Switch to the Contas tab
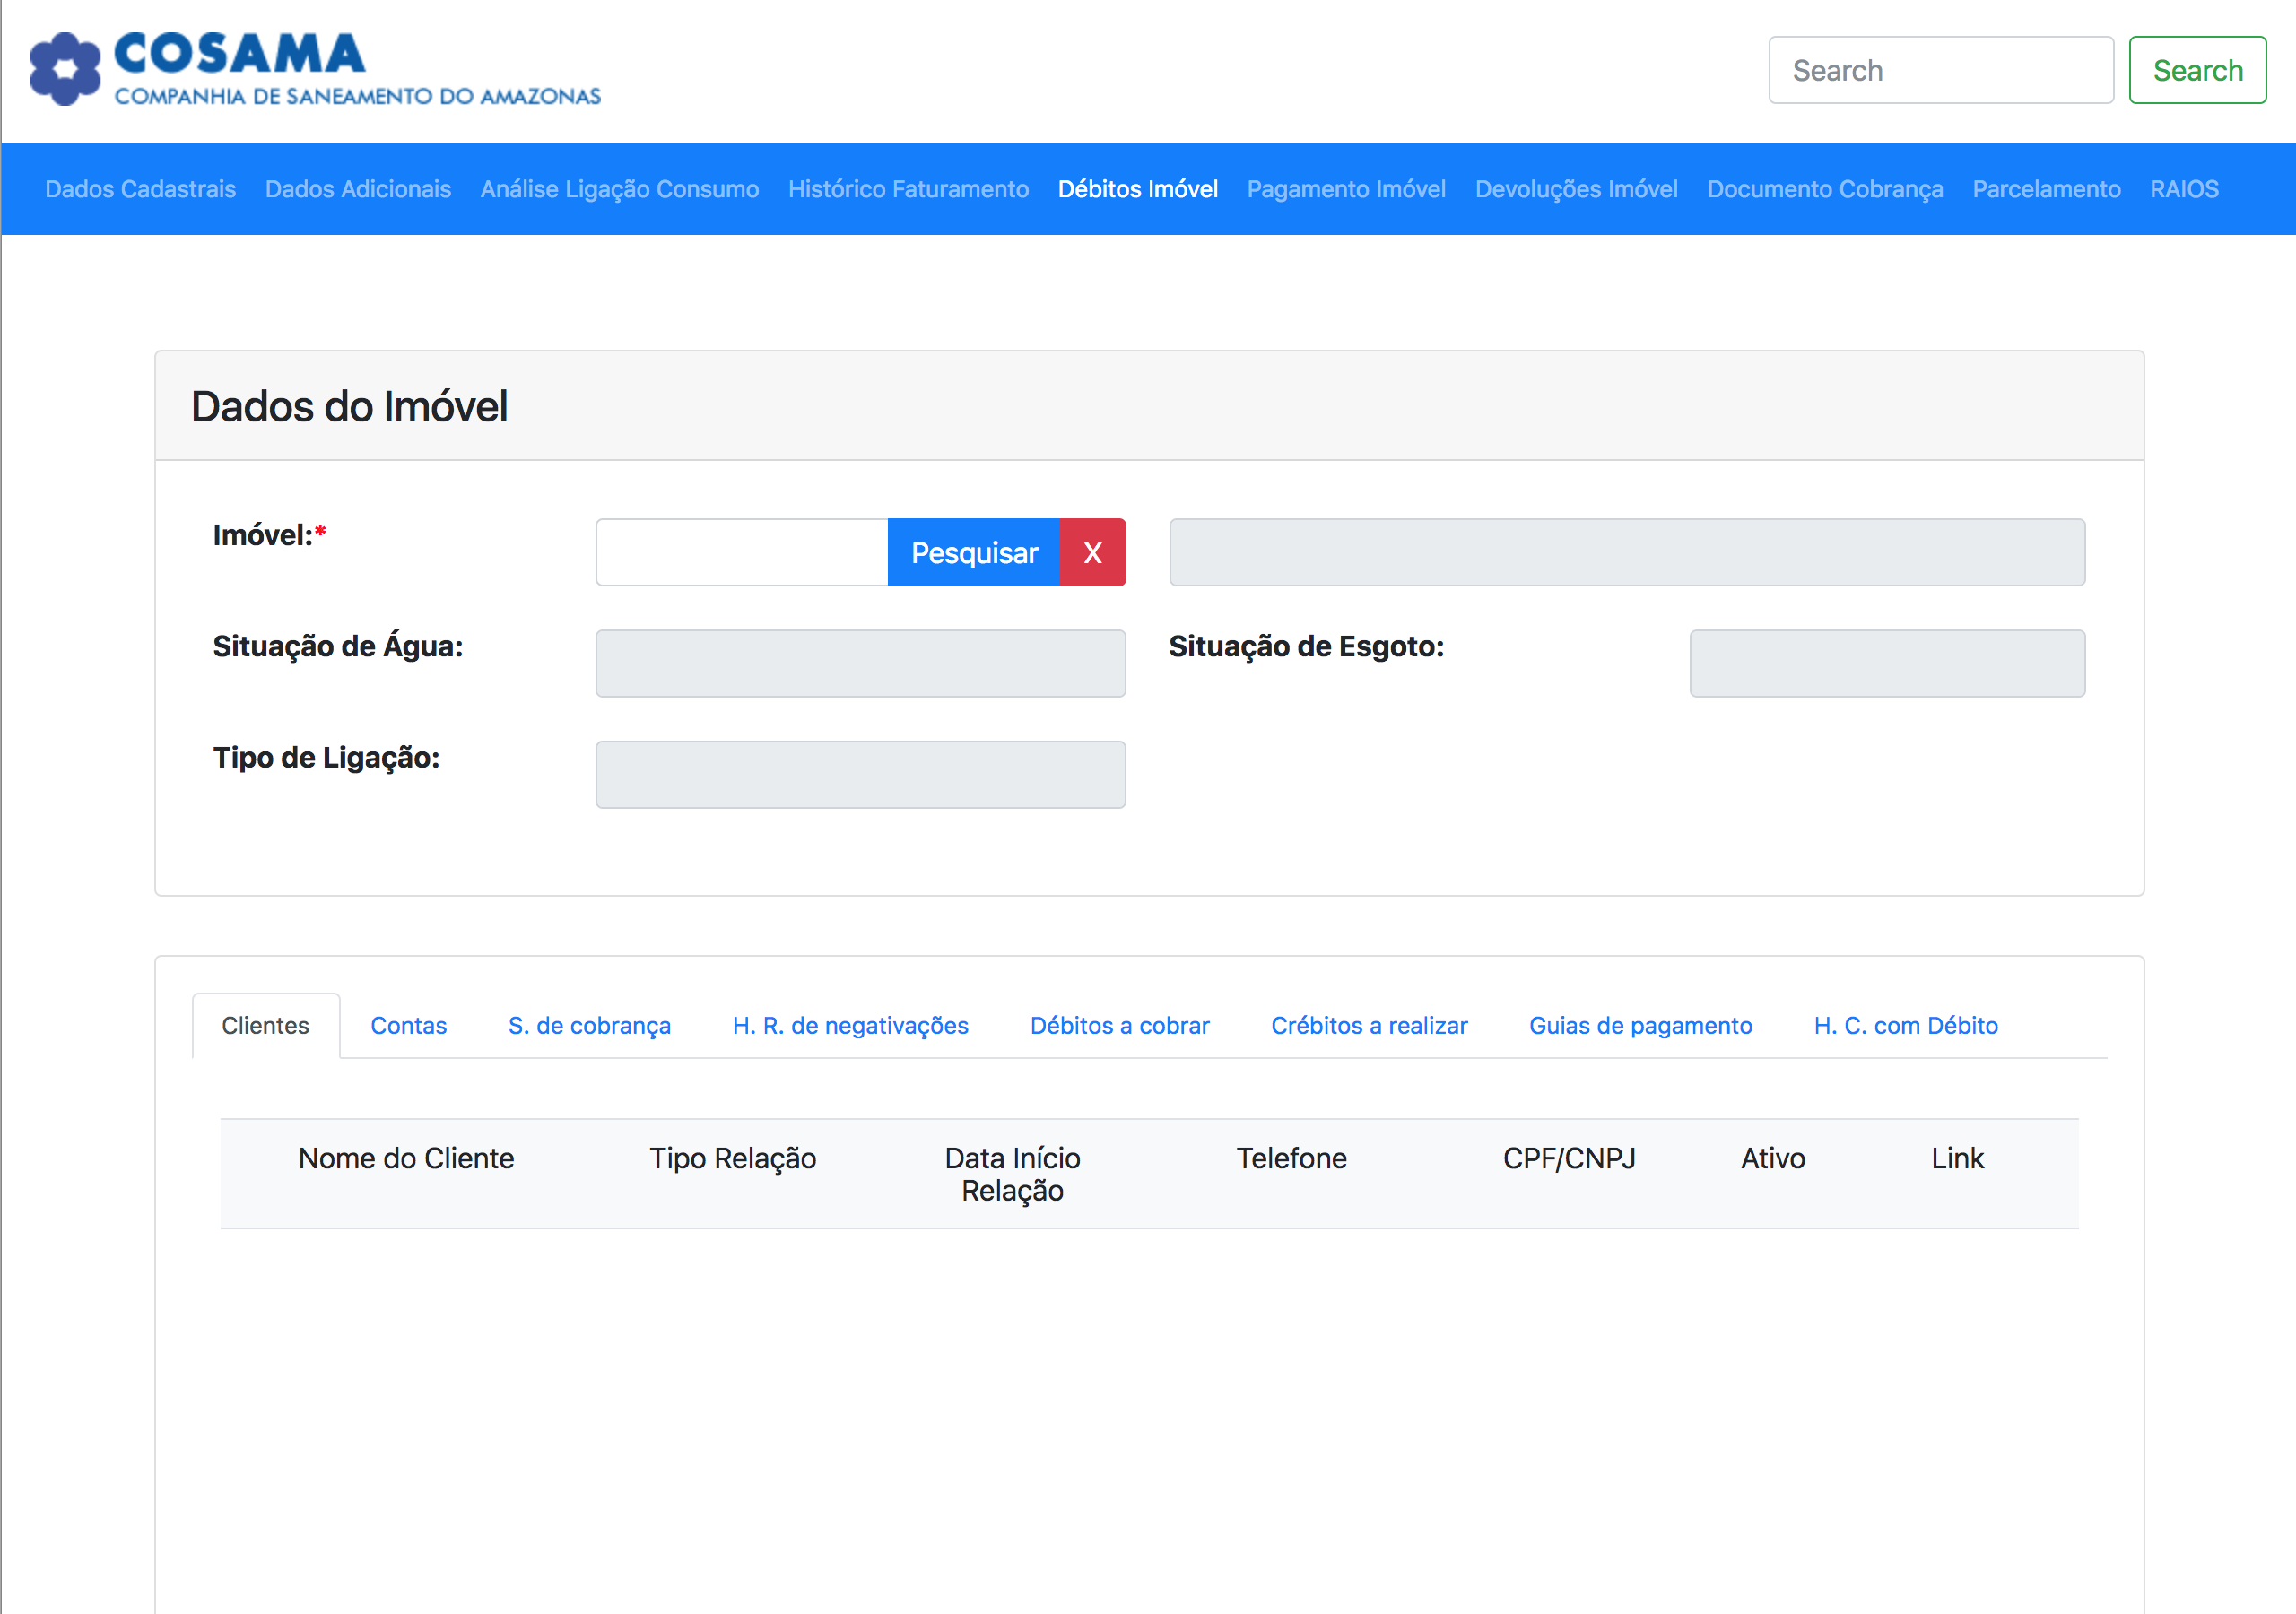This screenshot has width=2296, height=1614. pyautogui.click(x=408, y=1025)
